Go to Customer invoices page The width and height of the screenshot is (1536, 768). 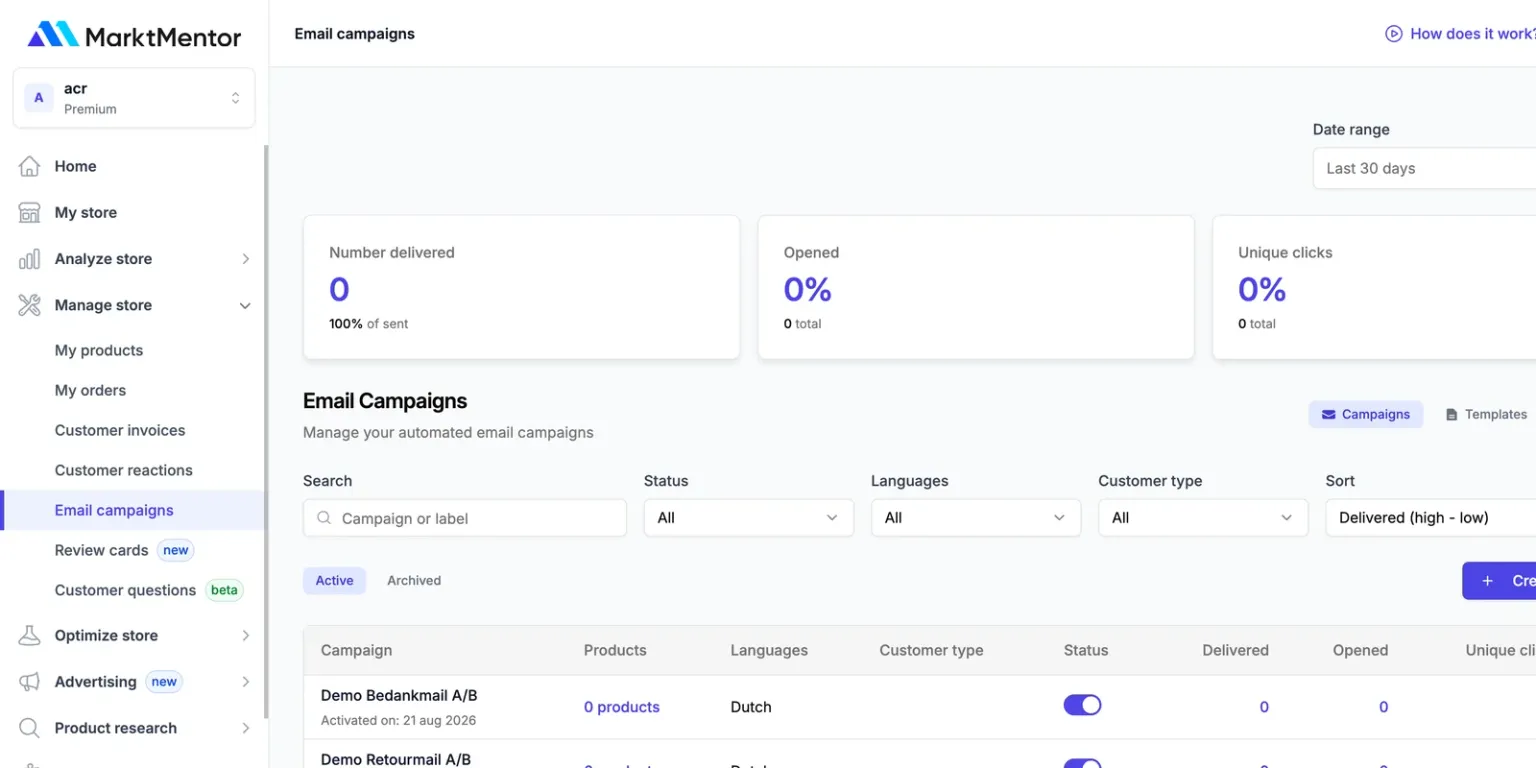click(120, 430)
